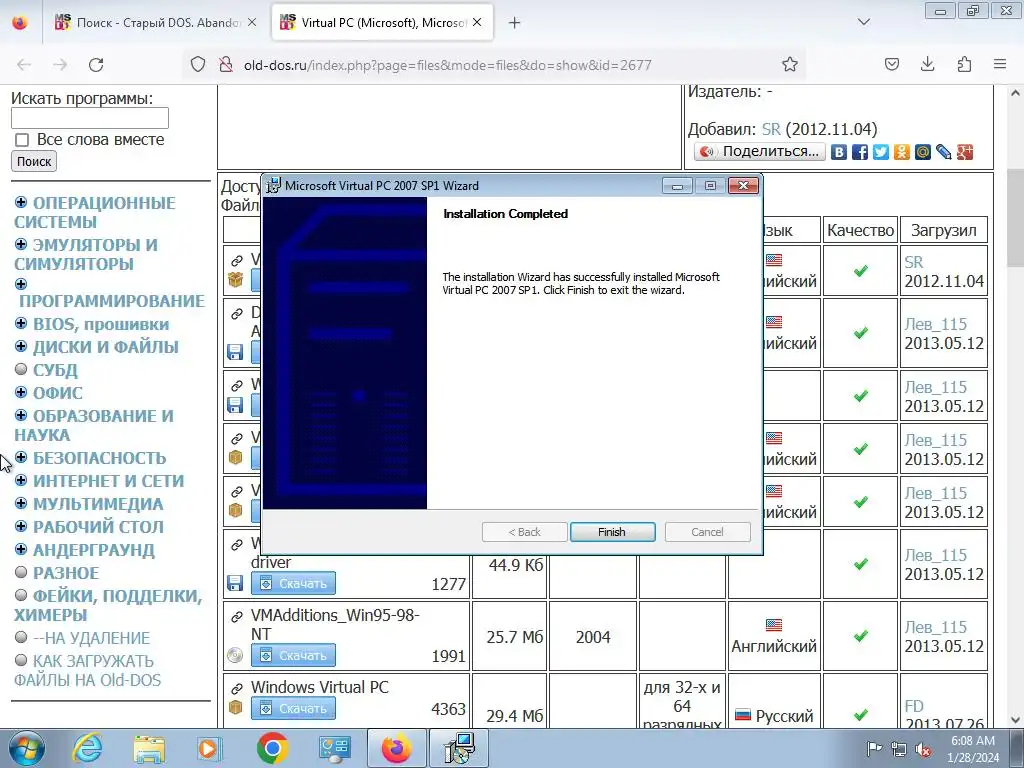Click link icon beside VMAdditions_Win95-98-NT
Image resolution: width=1024 pixels, height=768 pixels.
pos(236,616)
